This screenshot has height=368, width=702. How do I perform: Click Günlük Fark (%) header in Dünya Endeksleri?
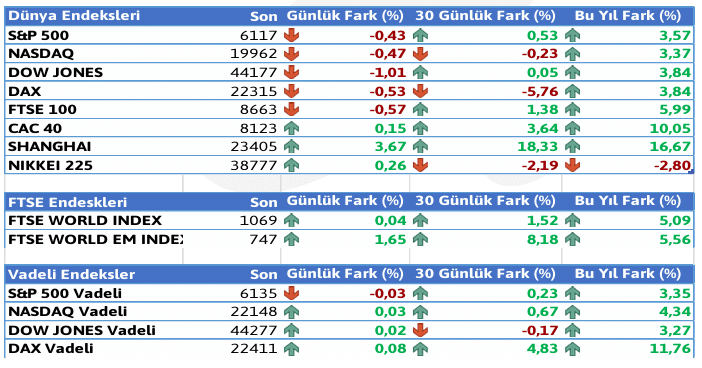click(345, 16)
